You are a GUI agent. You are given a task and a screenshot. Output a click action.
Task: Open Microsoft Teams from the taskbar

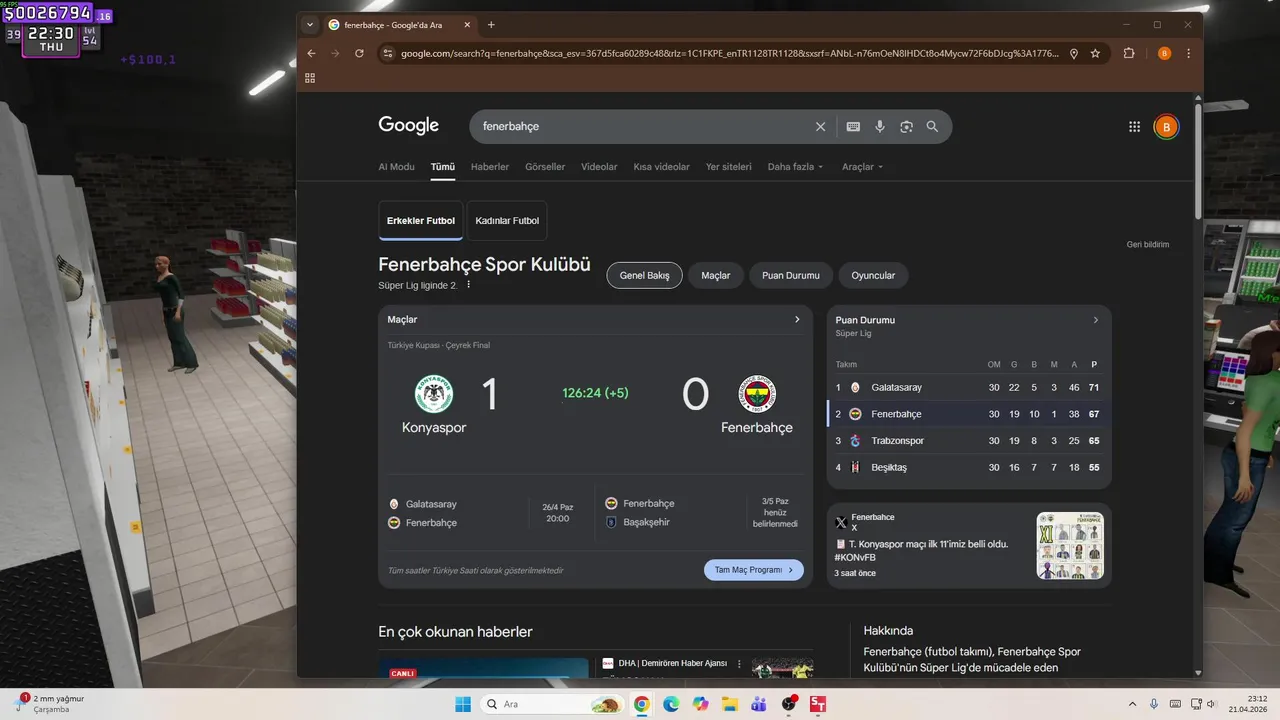point(759,704)
